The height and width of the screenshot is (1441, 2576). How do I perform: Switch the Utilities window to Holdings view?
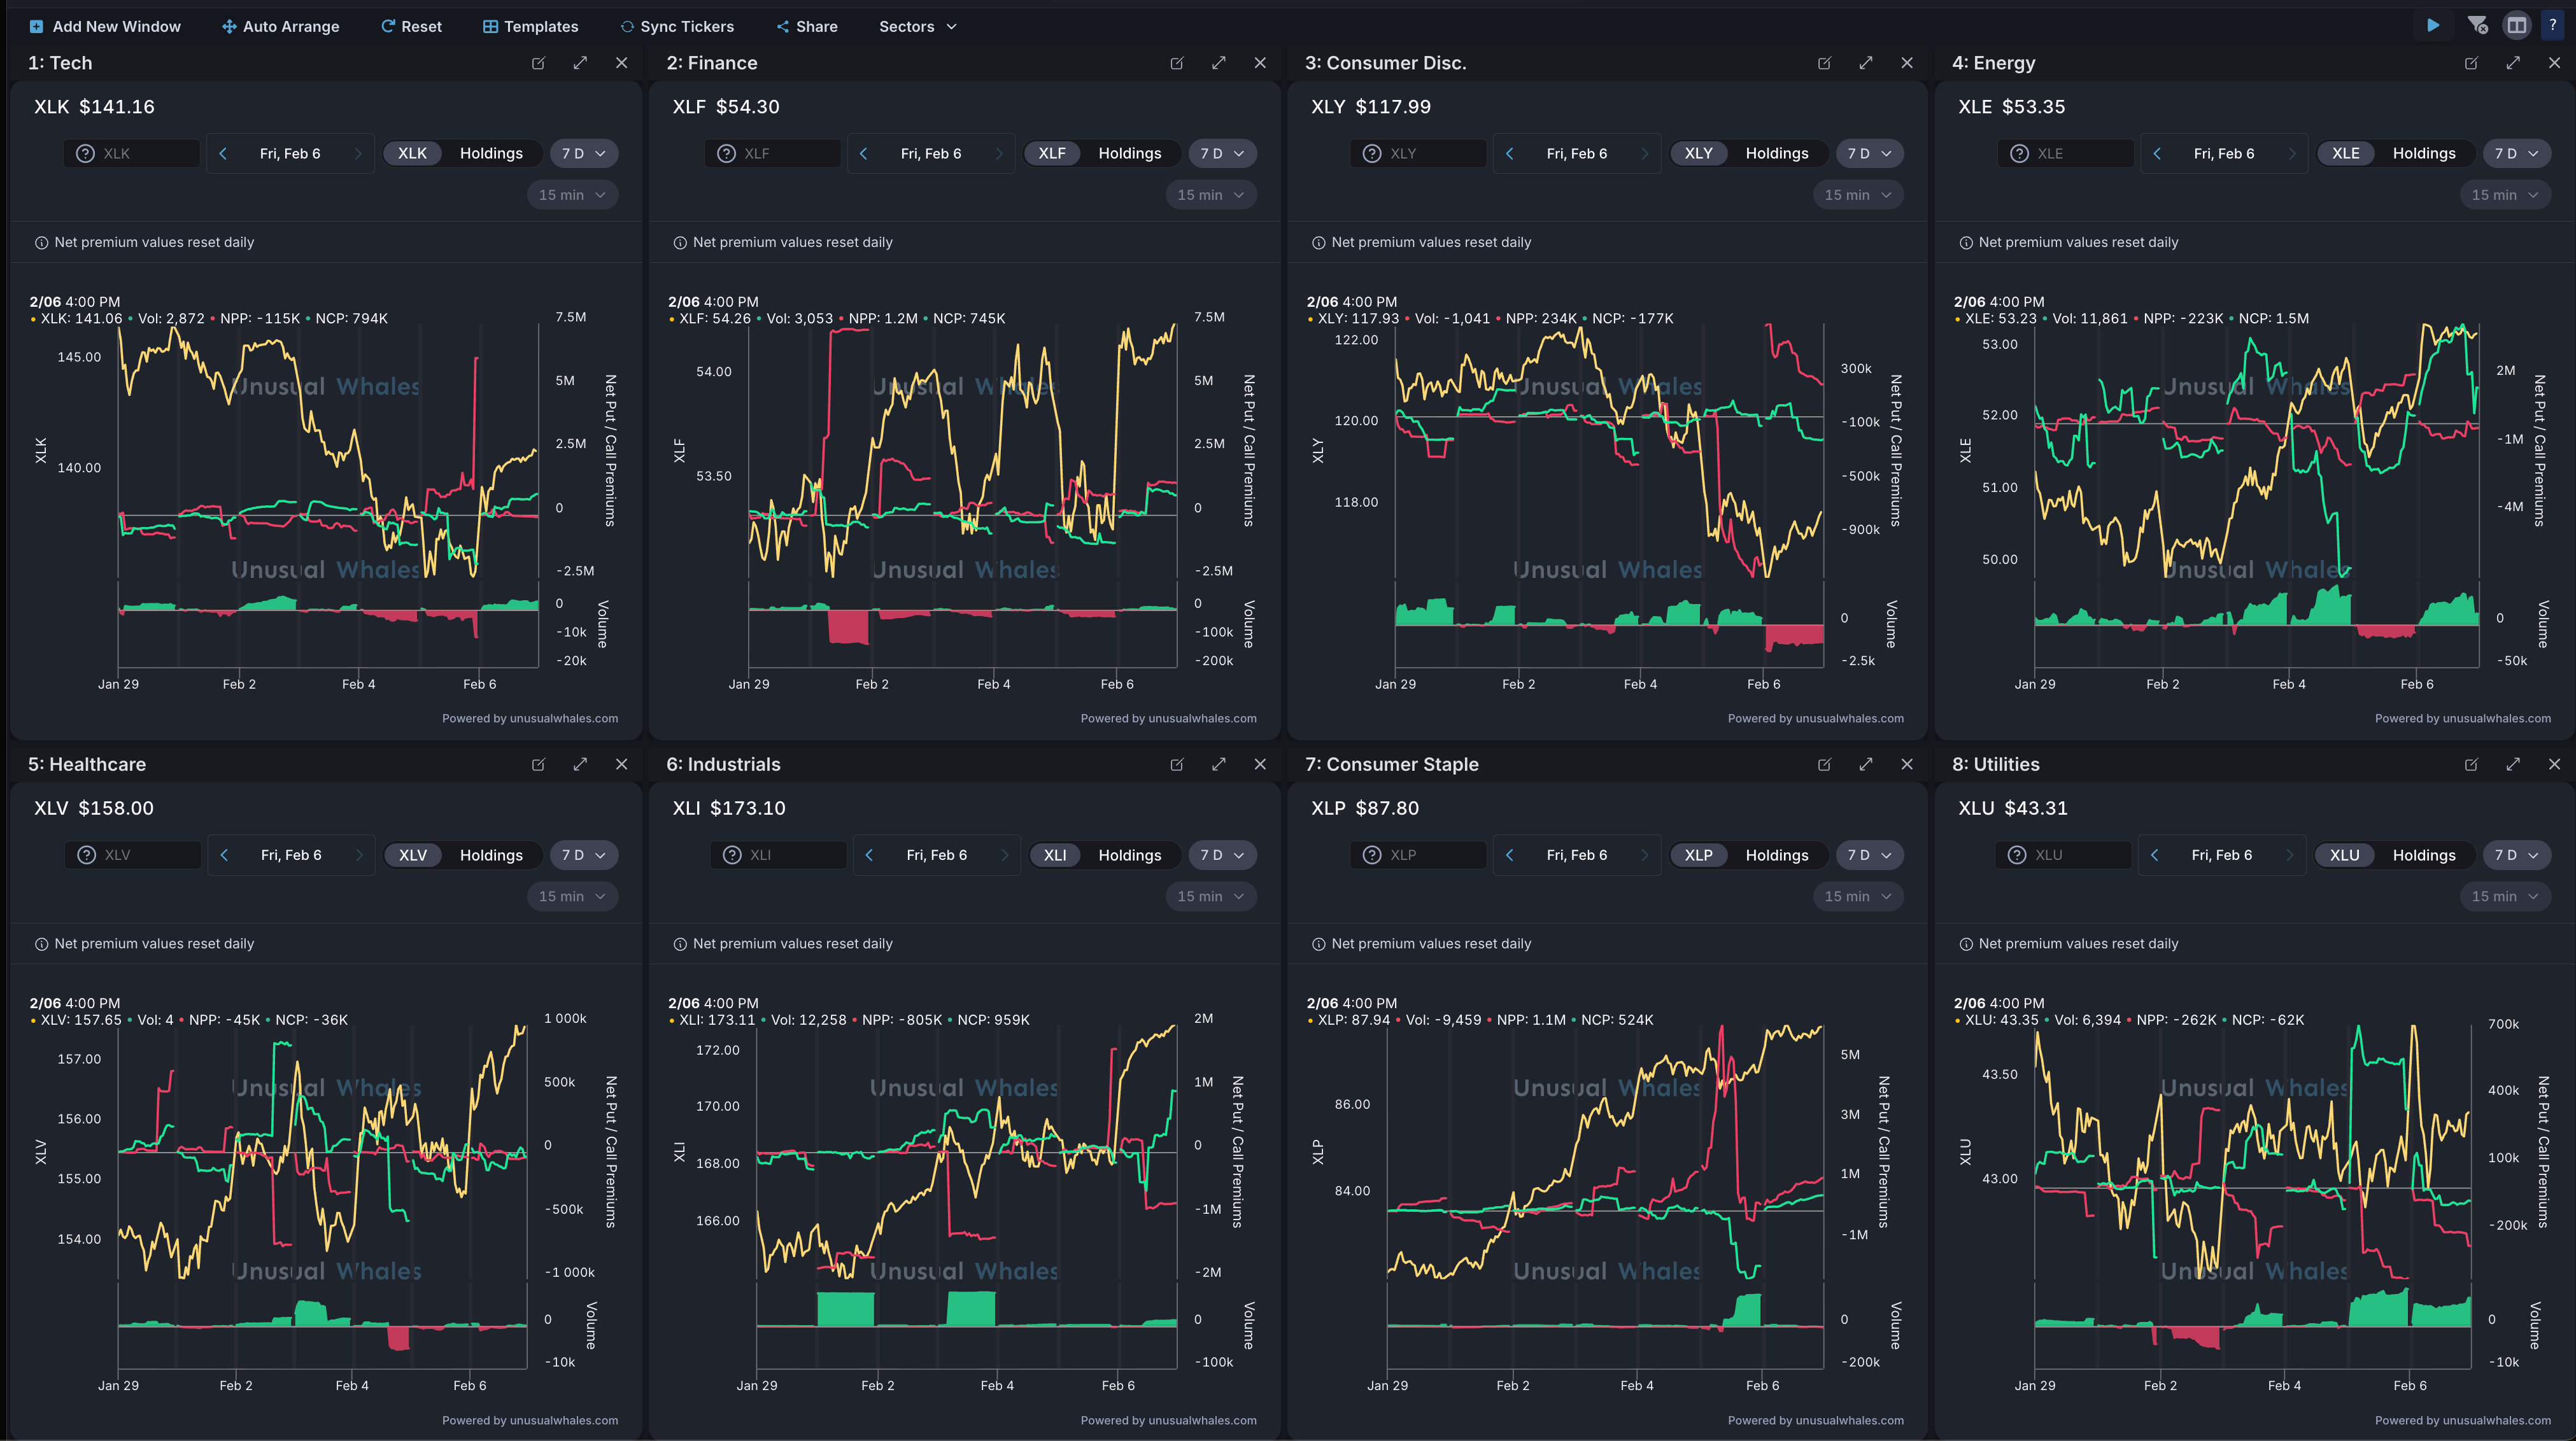[2423, 855]
